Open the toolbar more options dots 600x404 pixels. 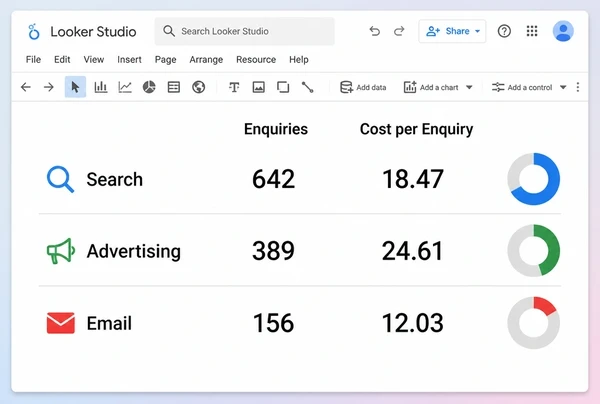pos(578,87)
